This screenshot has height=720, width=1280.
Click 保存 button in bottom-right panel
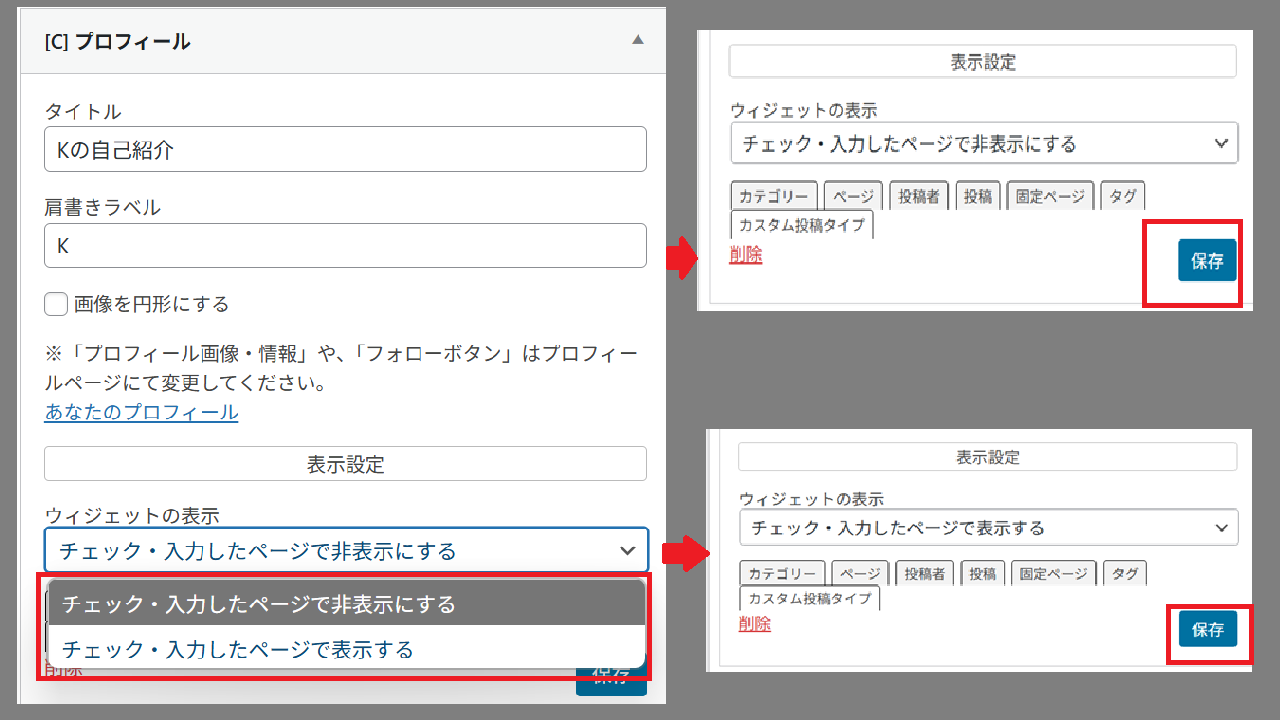click(1208, 630)
